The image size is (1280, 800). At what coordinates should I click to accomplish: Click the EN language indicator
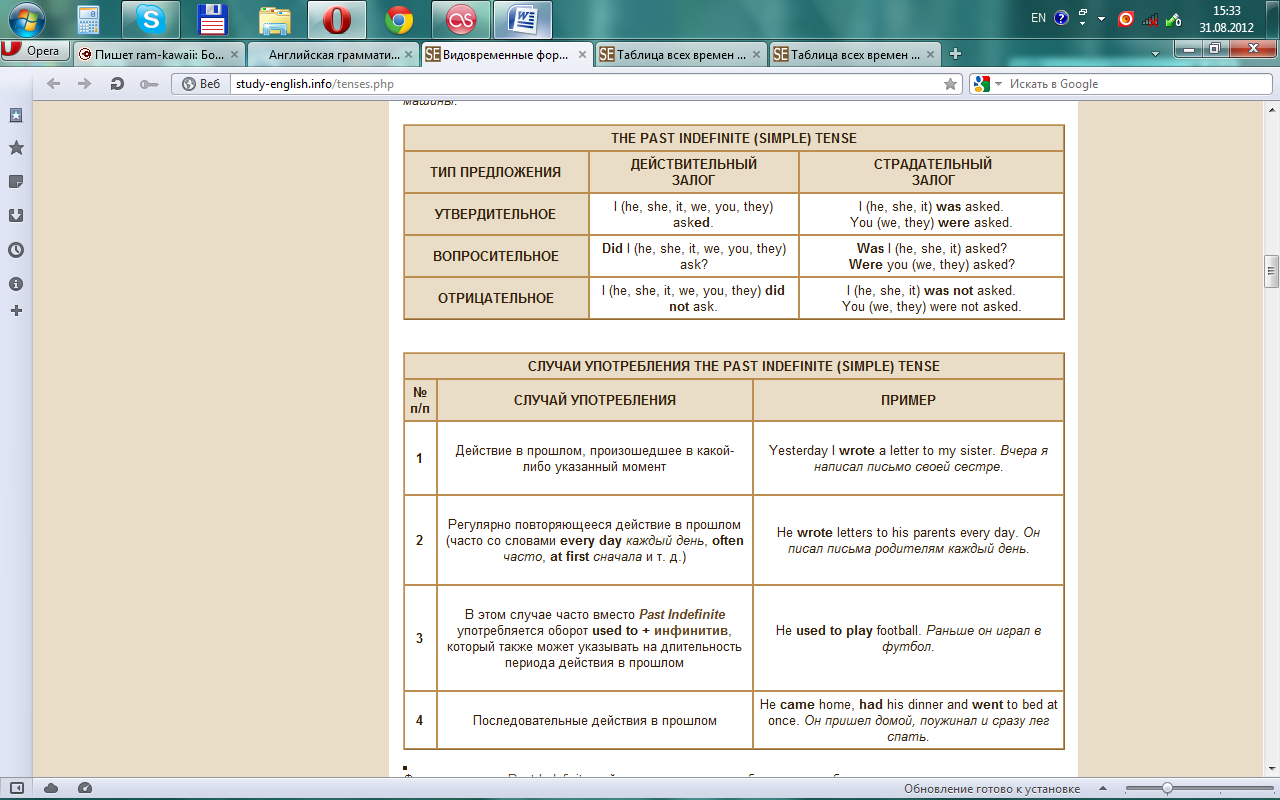(x=1038, y=18)
